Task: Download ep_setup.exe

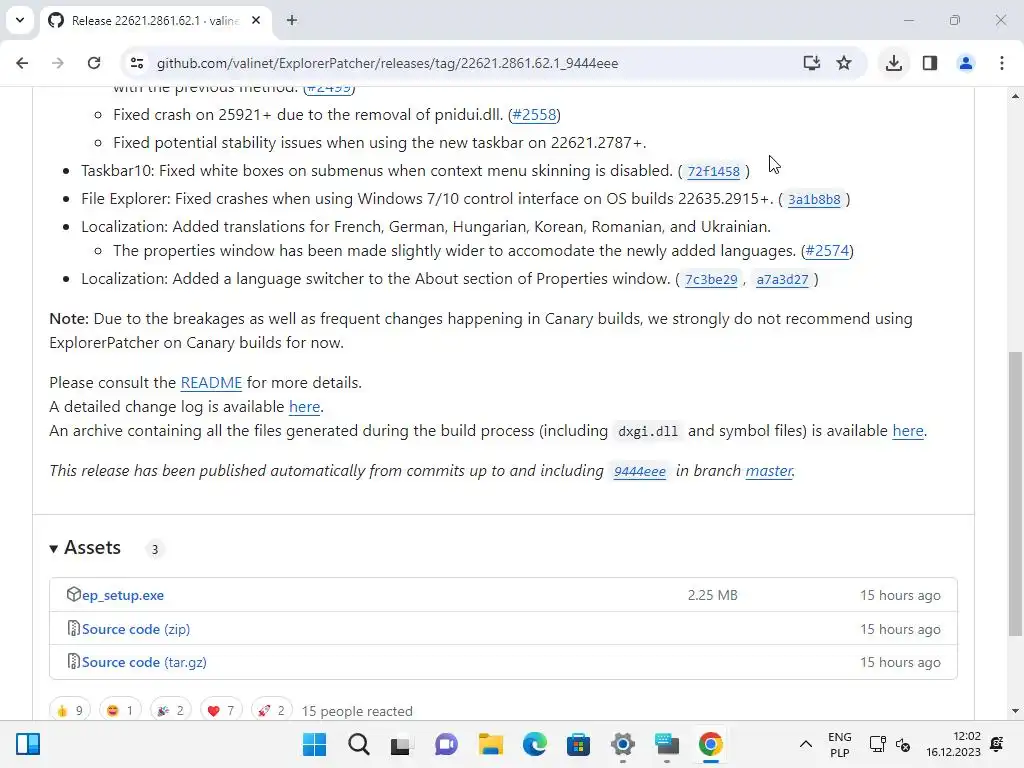Action: 123,596
